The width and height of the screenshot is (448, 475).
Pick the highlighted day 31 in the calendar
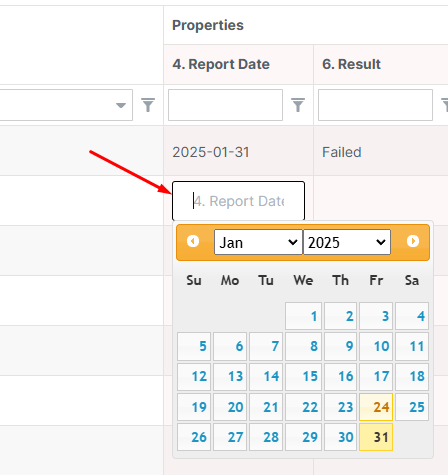[x=376, y=437]
